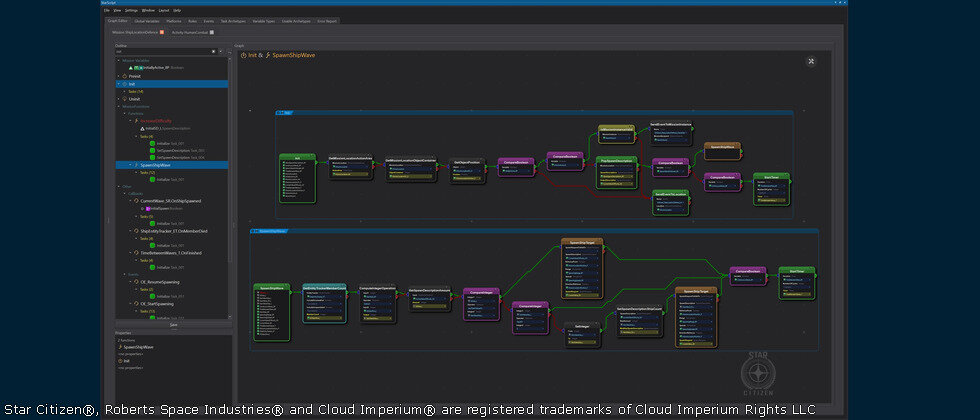This screenshot has height=420, width=980.
Task: Collapse the Other group in Outline
Action: click(118, 186)
